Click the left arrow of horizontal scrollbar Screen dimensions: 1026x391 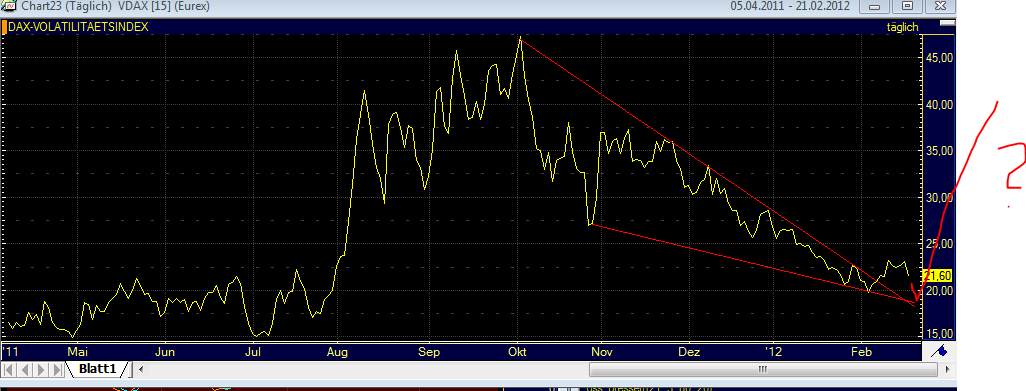click(141, 370)
